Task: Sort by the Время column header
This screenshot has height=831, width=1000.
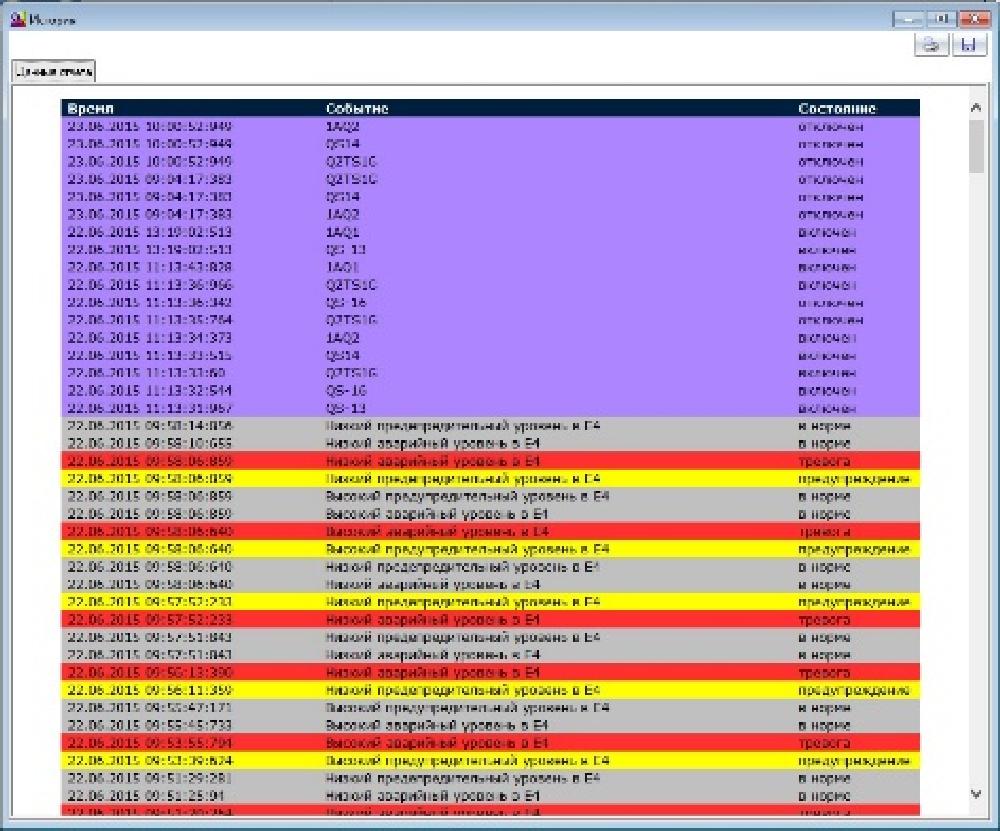Action: click(x=91, y=108)
